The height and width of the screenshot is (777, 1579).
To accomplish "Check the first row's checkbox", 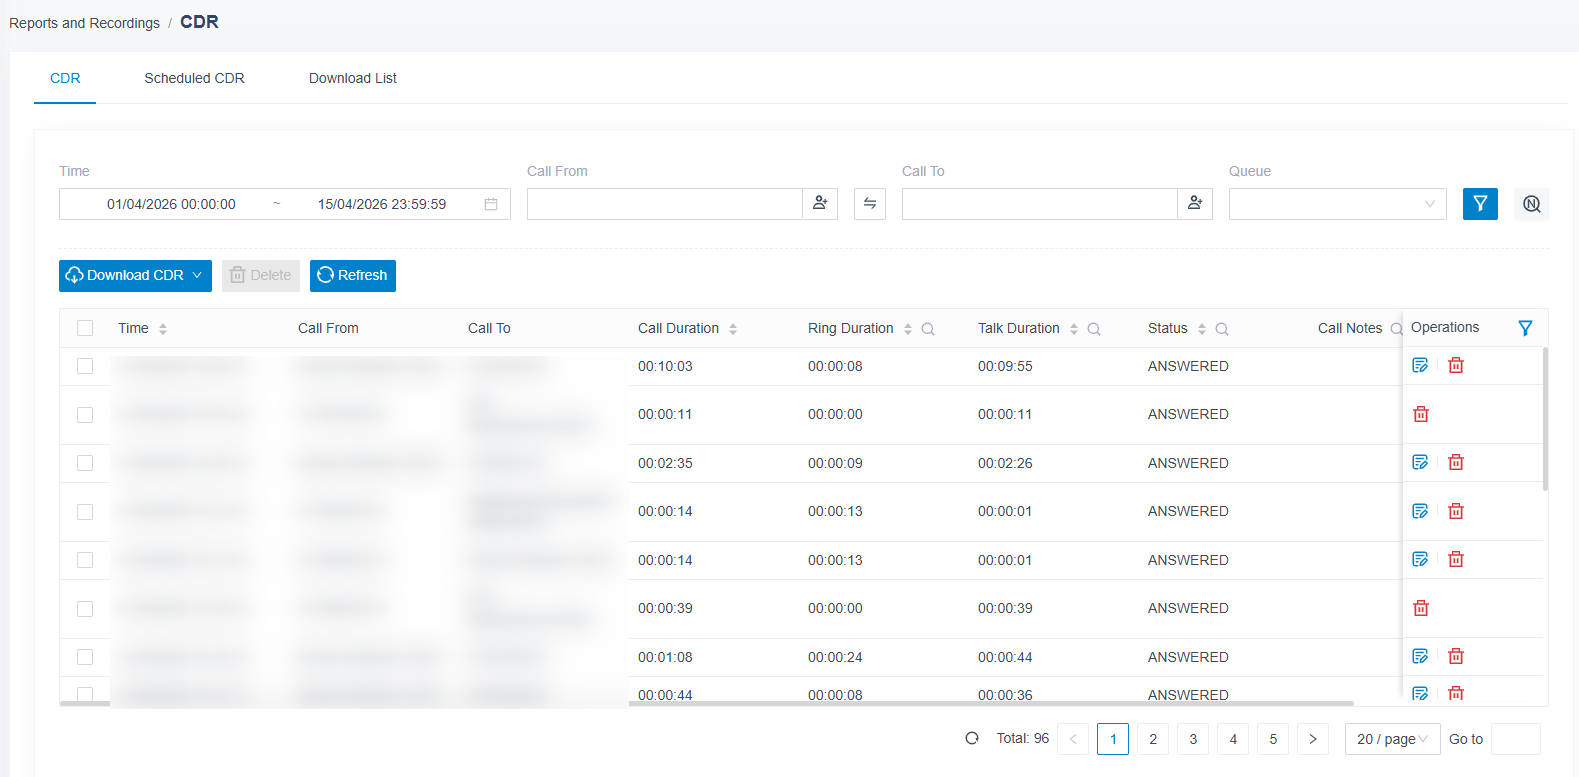I will [85, 366].
